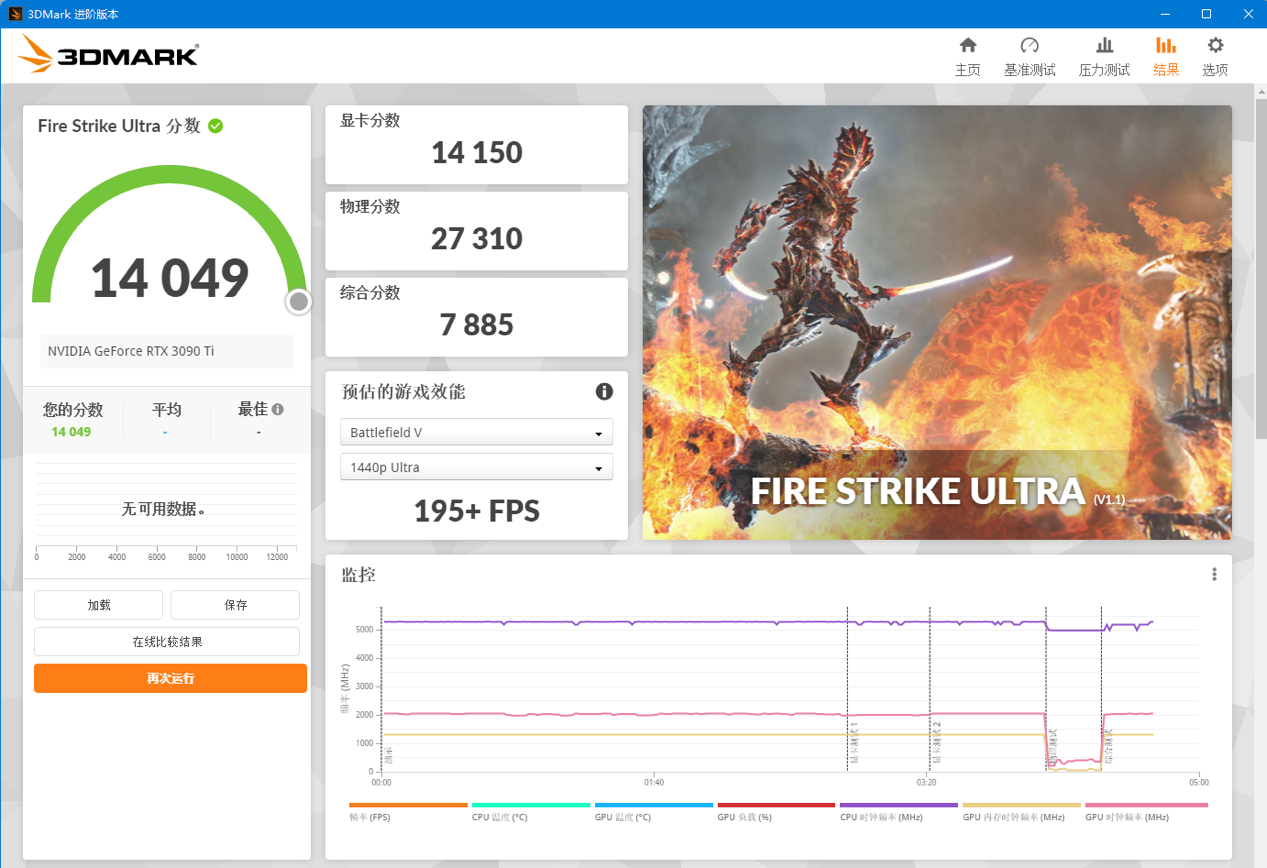Viewport: 1267px width, 868px height.
Task: Open the monitoring three-dot menu
Action: pos(1214,574)
